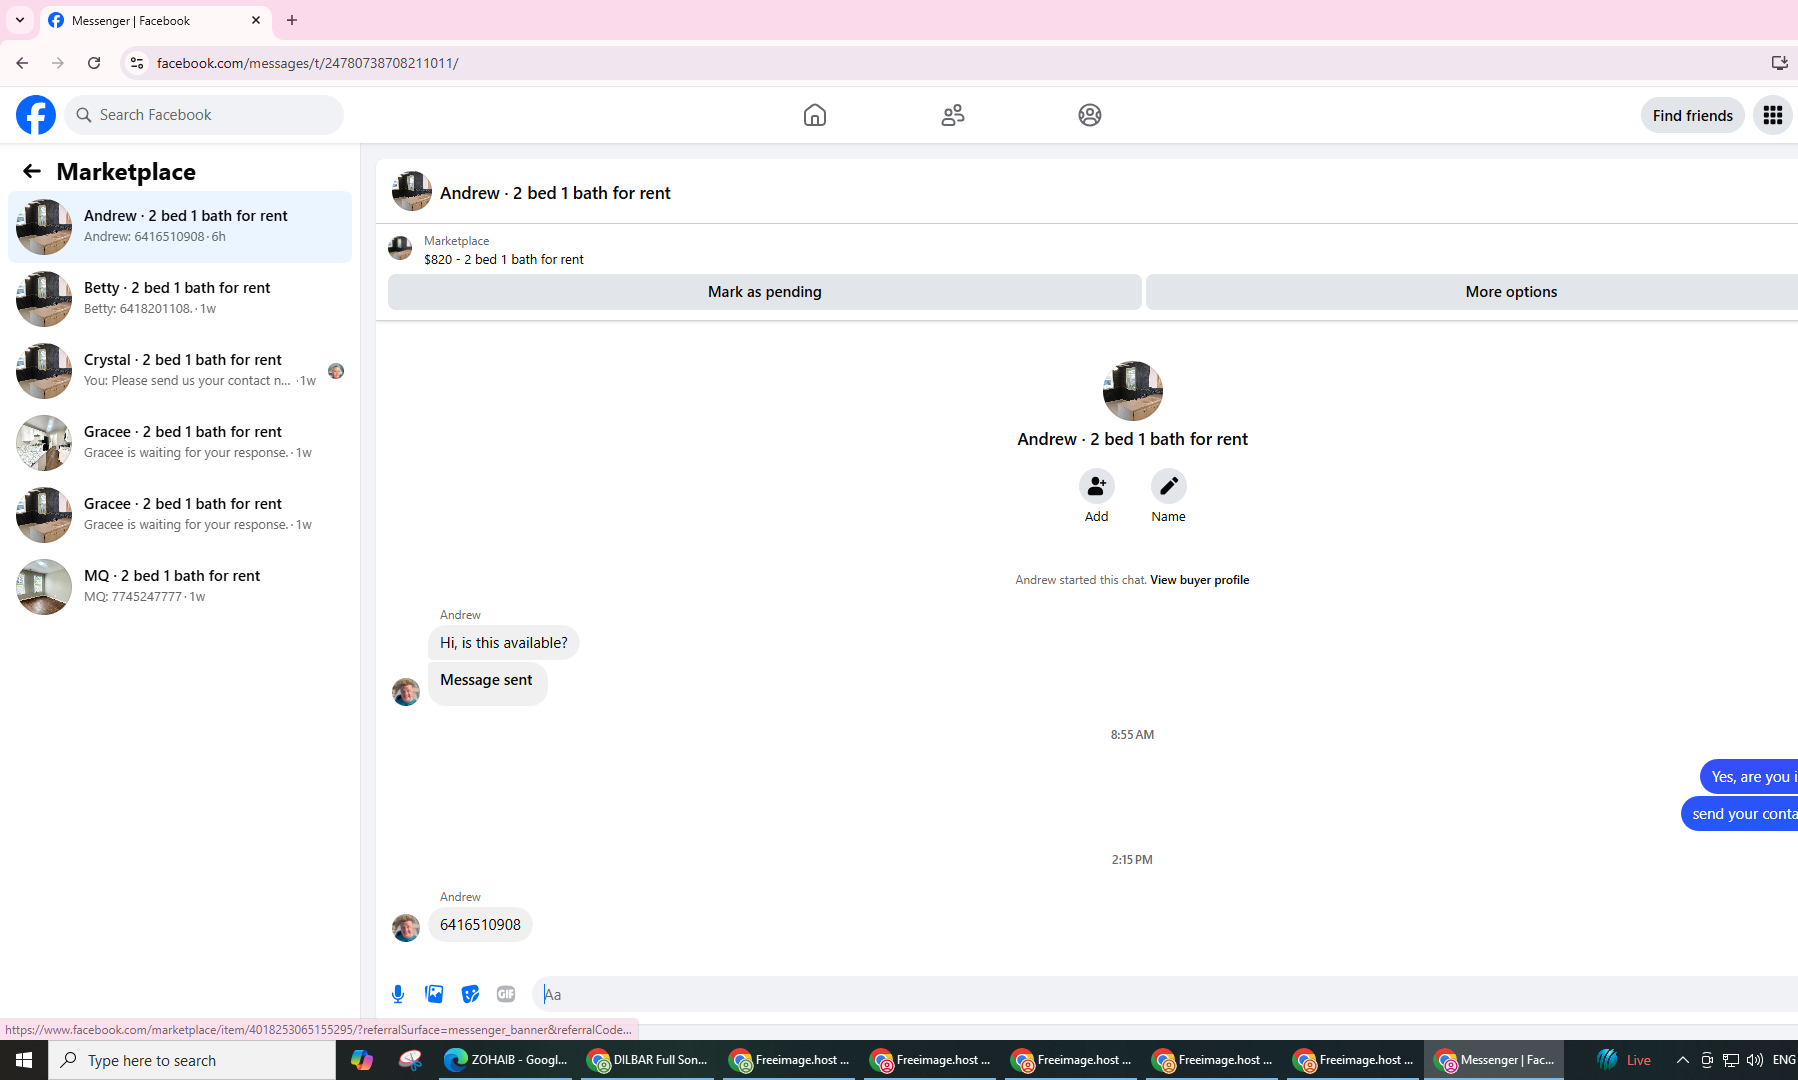
Task: Click the Name edit pencil icon
Action: click(1169, 486)
